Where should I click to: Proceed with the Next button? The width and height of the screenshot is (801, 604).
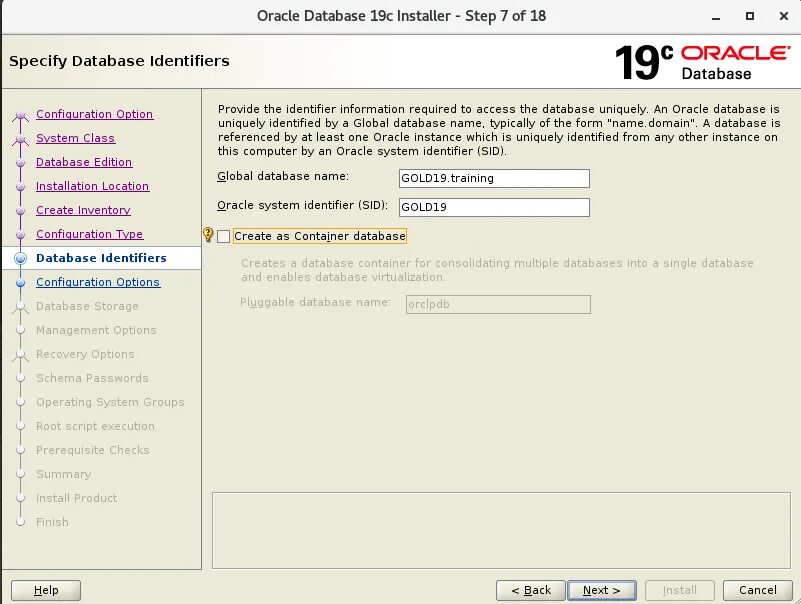coord(602,590)
